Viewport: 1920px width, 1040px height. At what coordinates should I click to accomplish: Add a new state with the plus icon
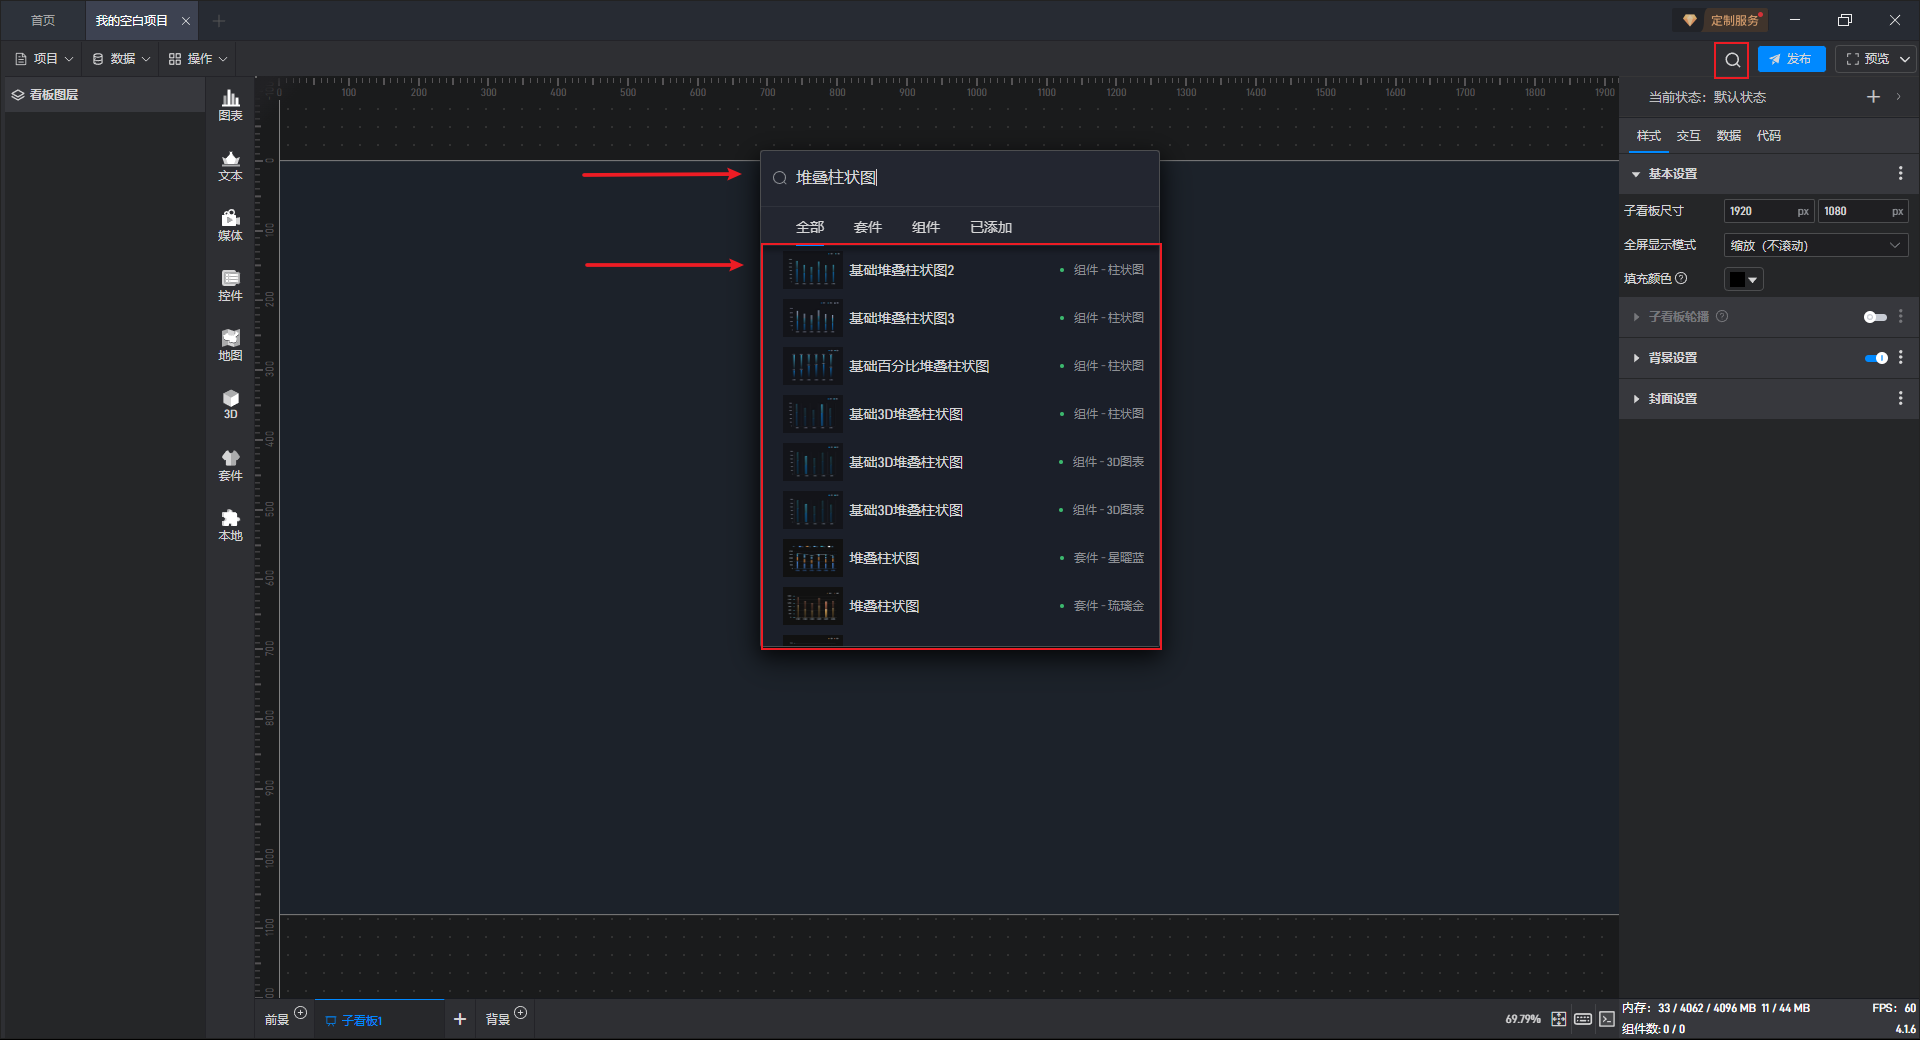pyautogui.click(x=1873, y=97)
